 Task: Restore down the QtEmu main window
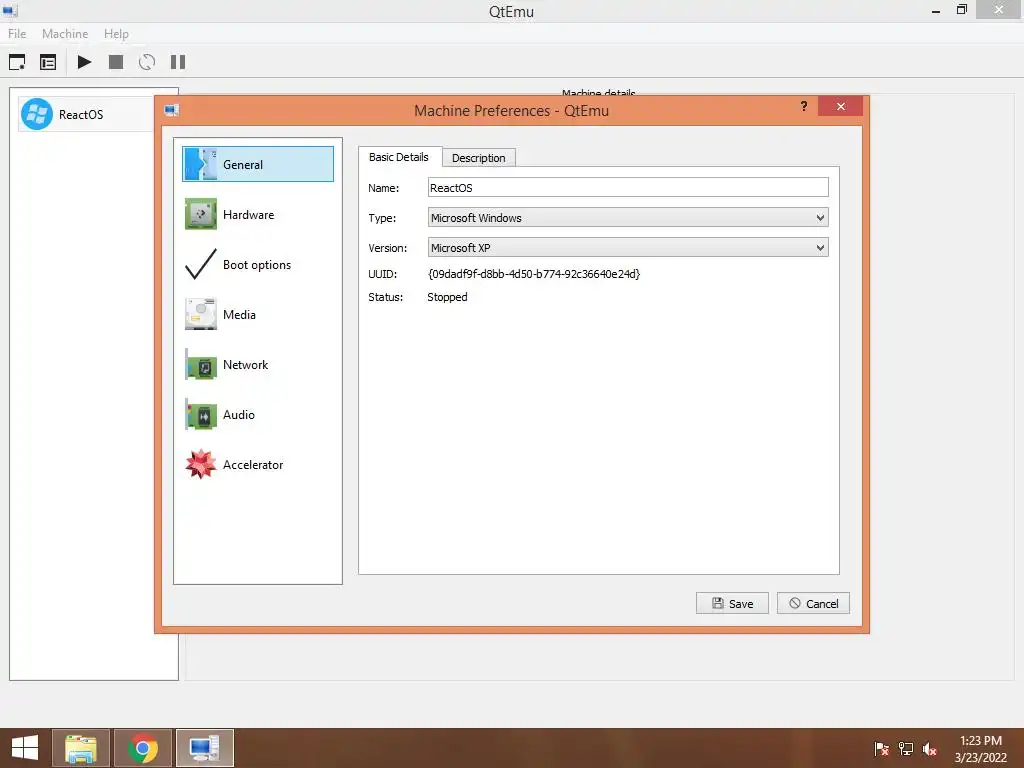pyautogui.click(x=962, y=10)
